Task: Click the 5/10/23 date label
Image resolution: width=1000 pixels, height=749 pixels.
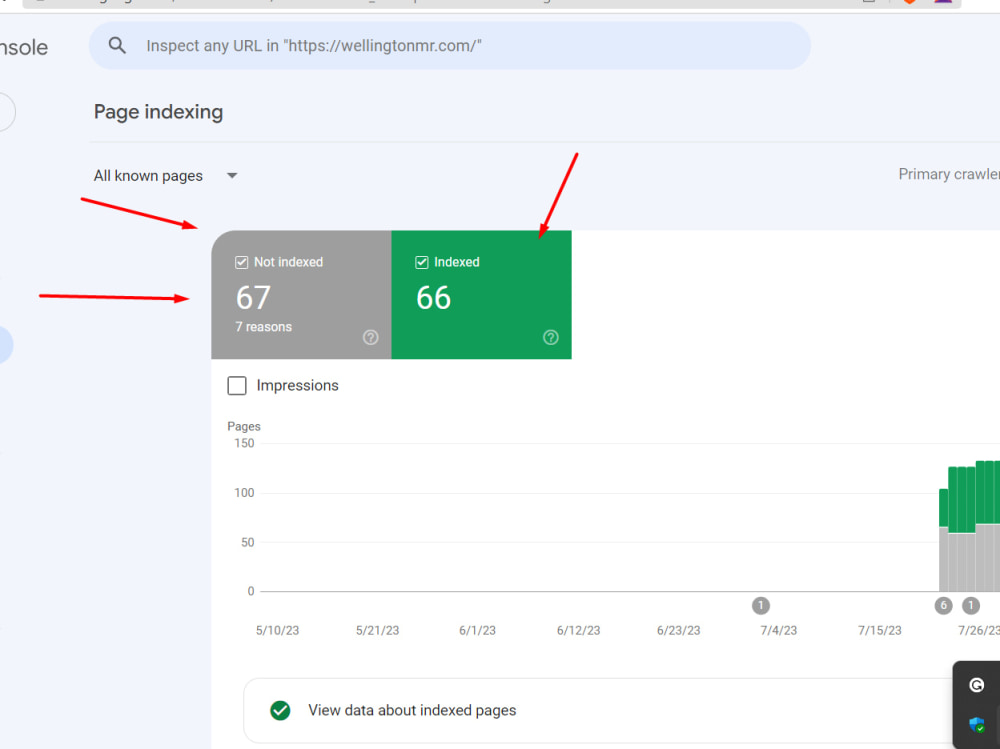Action: [x=277, y=630]
